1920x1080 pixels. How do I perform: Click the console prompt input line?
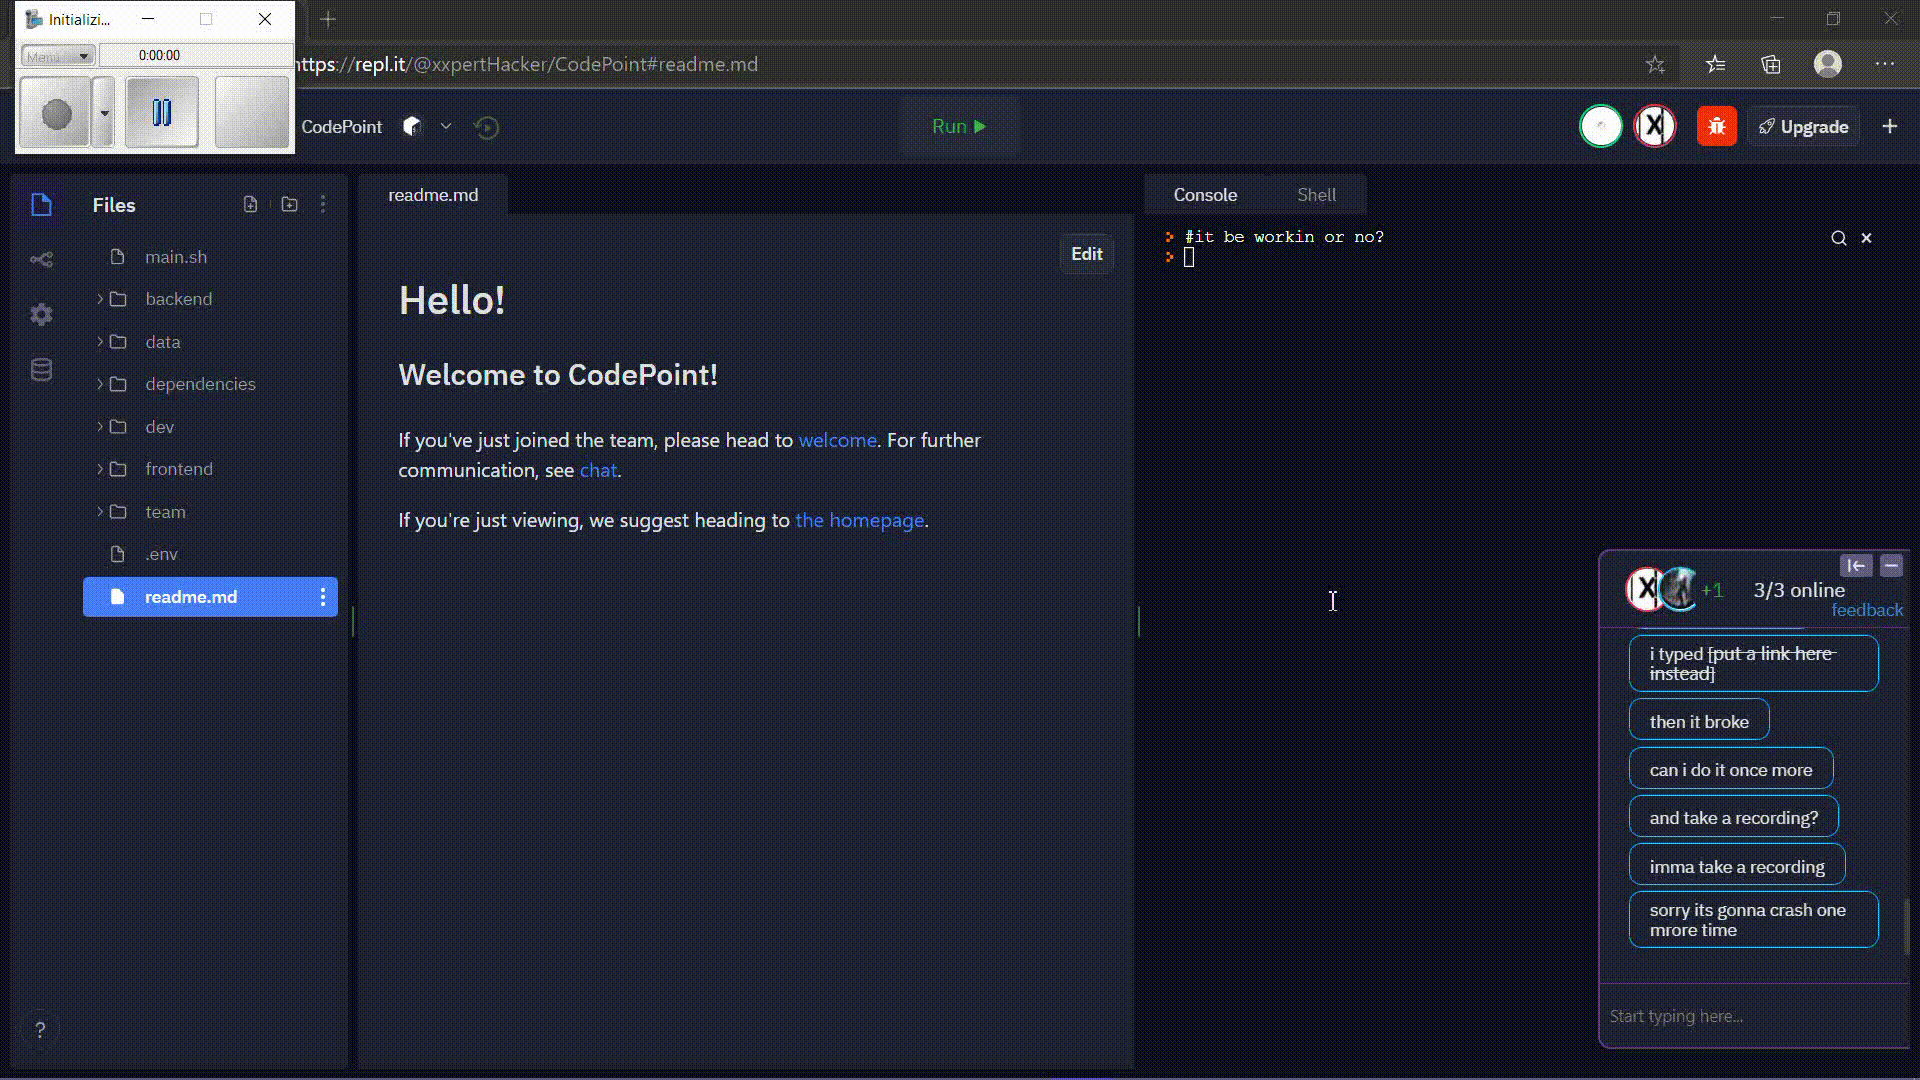(1189, 258)
